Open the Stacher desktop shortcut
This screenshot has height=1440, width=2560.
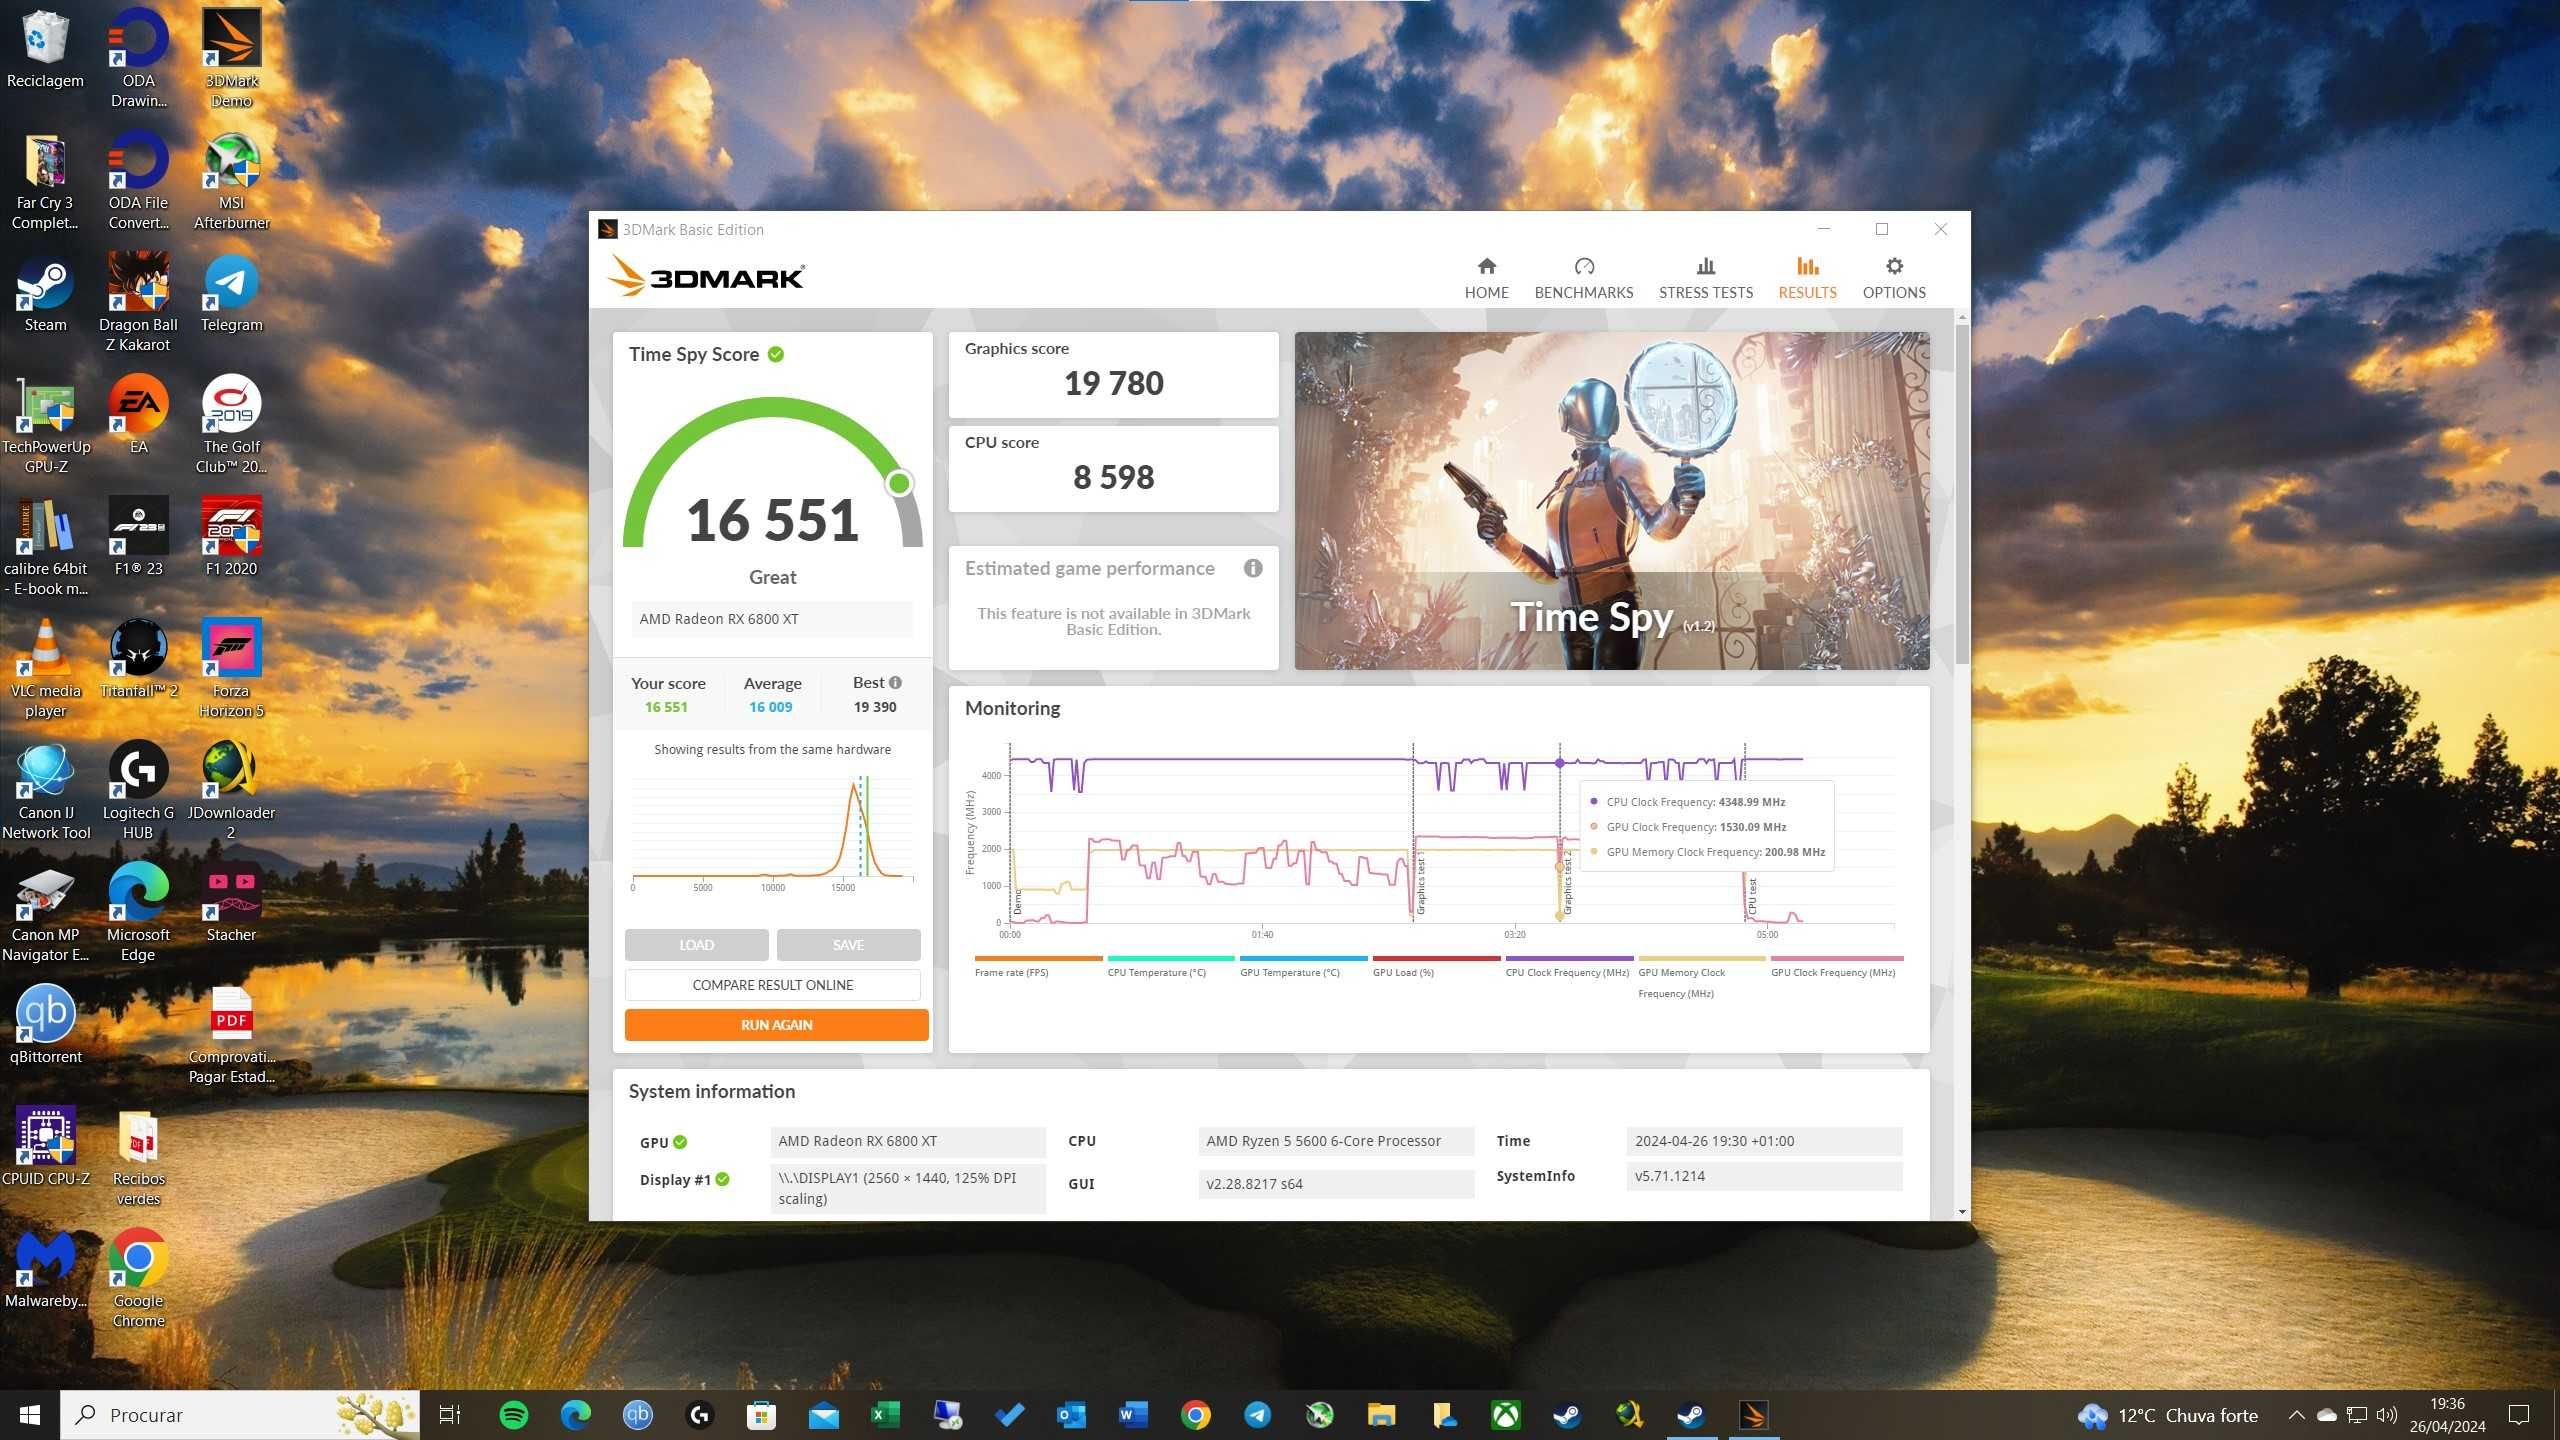pos(231,903)
